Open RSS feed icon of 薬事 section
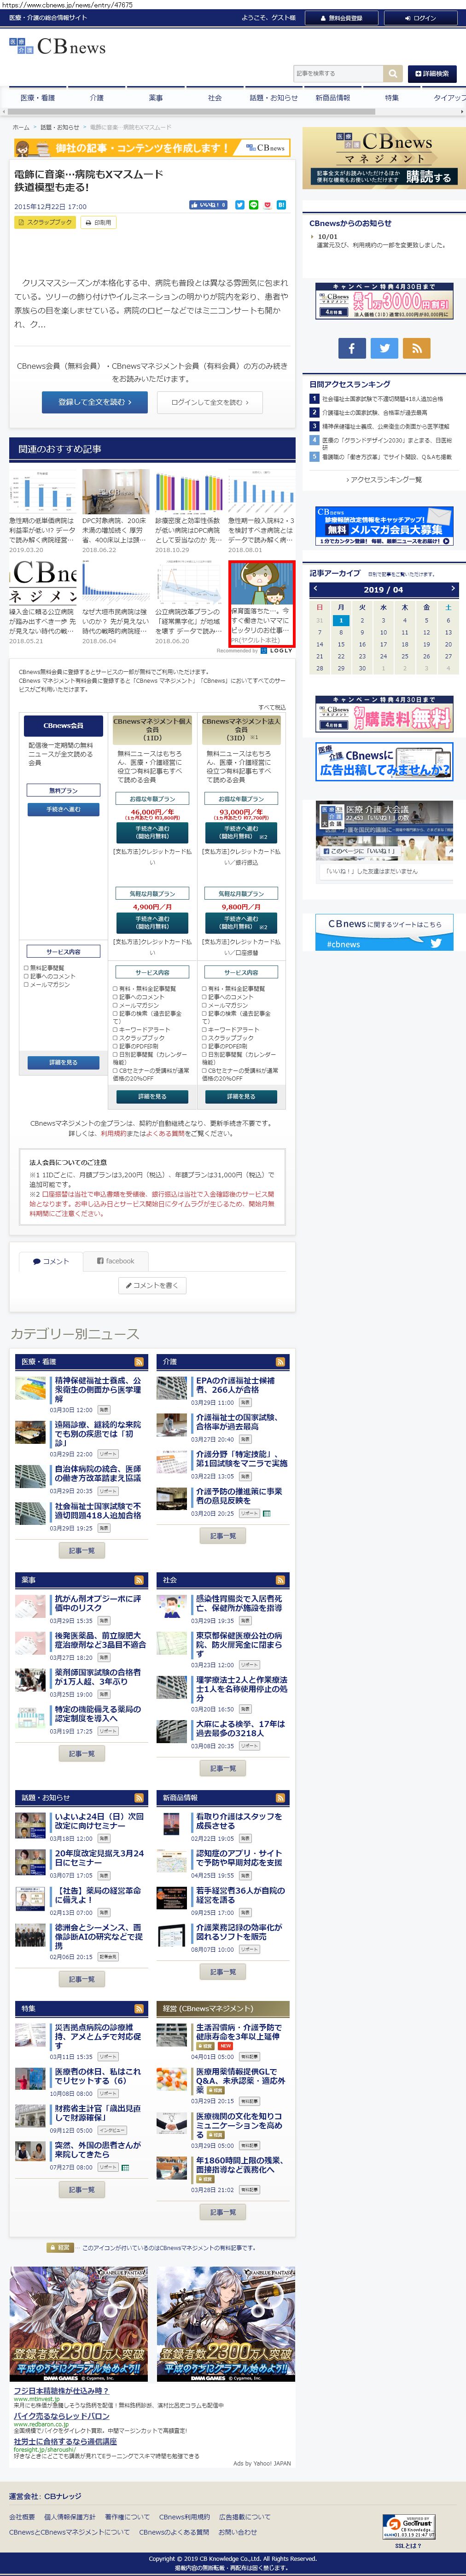 tap(138, 1580)
